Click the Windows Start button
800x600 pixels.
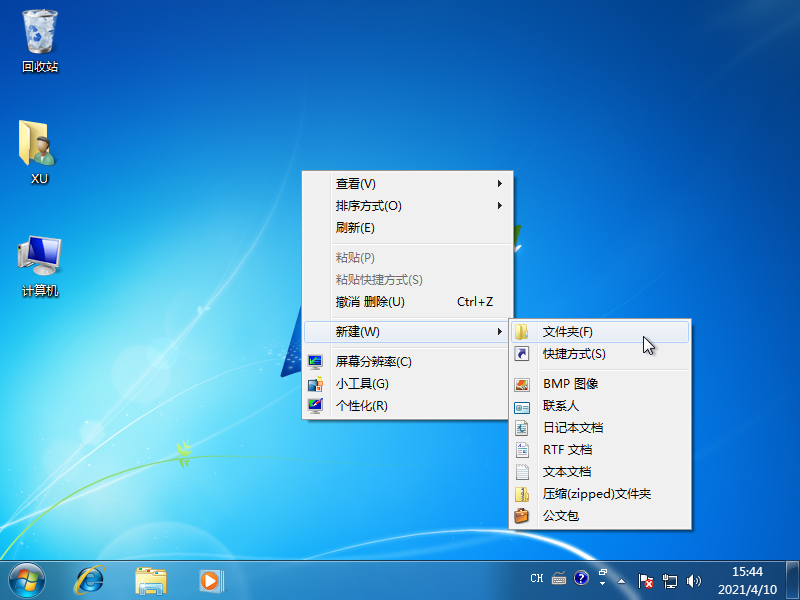[27, 579]
